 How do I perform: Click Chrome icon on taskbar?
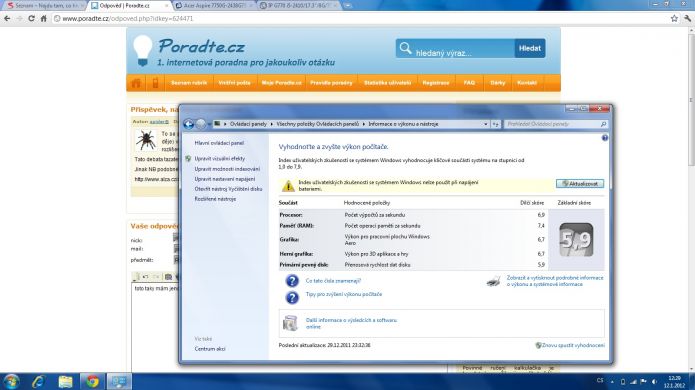92,382
